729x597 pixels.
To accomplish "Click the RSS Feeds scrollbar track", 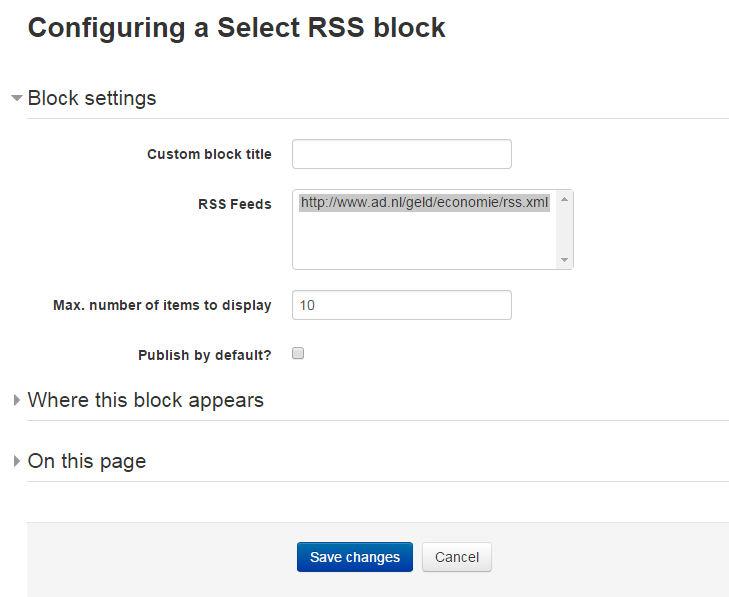I will click(564, 230).
